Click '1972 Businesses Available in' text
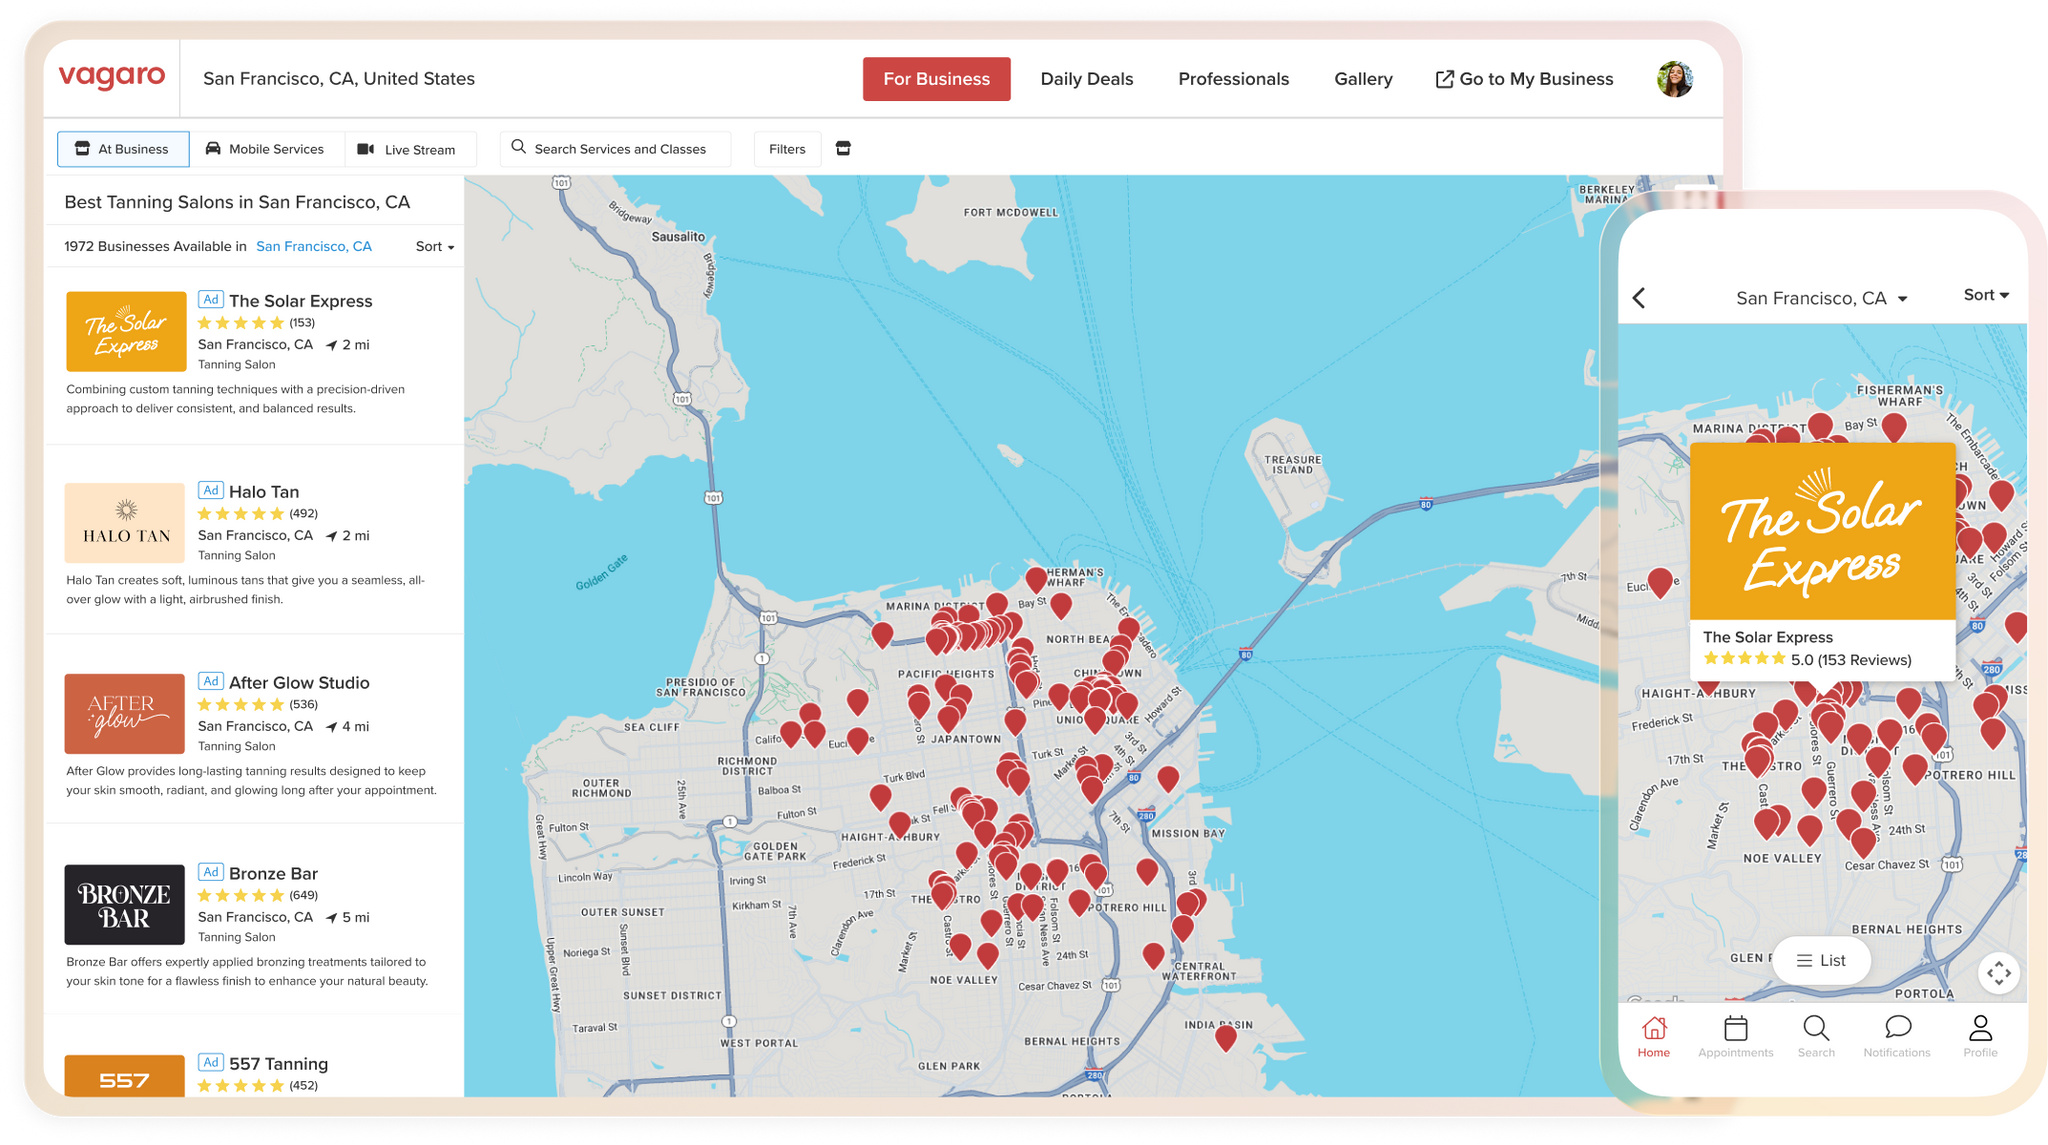 (x=155, y=246)
